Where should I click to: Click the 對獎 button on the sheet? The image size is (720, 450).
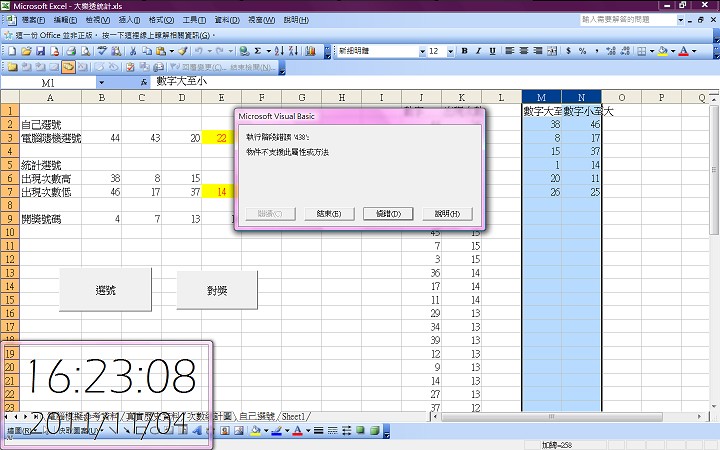pos(217,290)
